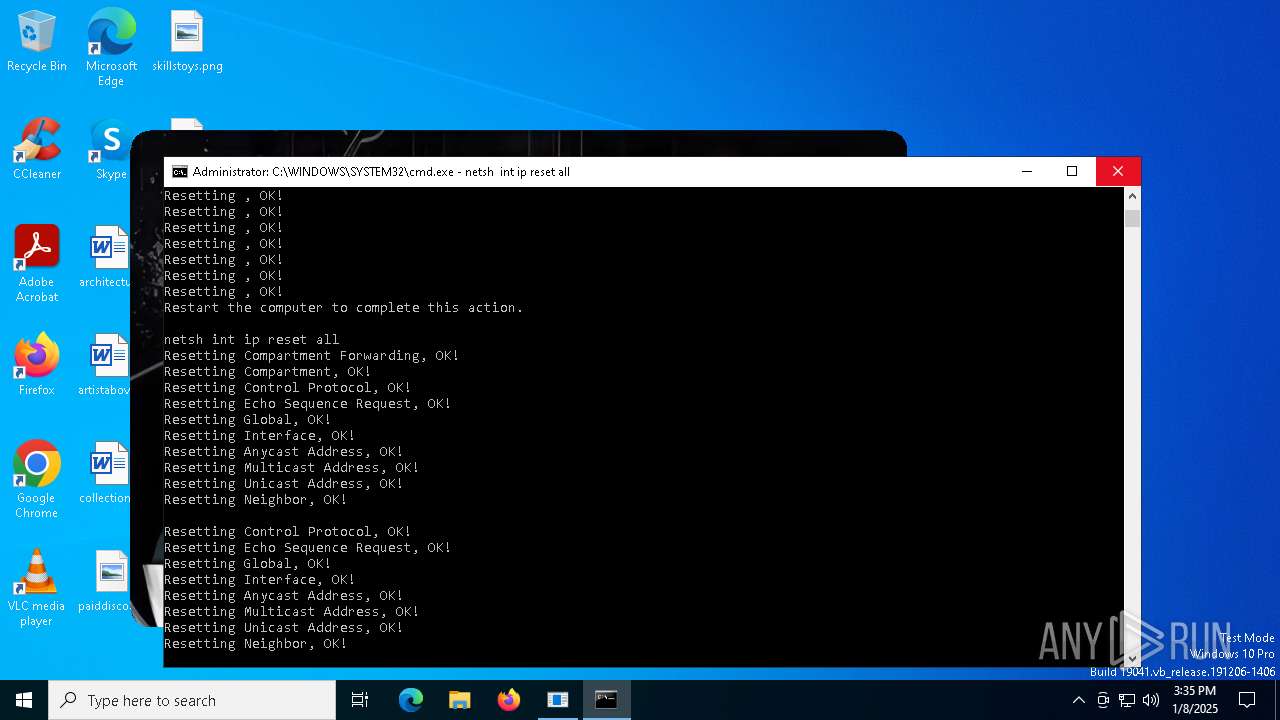
Task: Click the network status tray icon
Action: [x=1127, y=700]
